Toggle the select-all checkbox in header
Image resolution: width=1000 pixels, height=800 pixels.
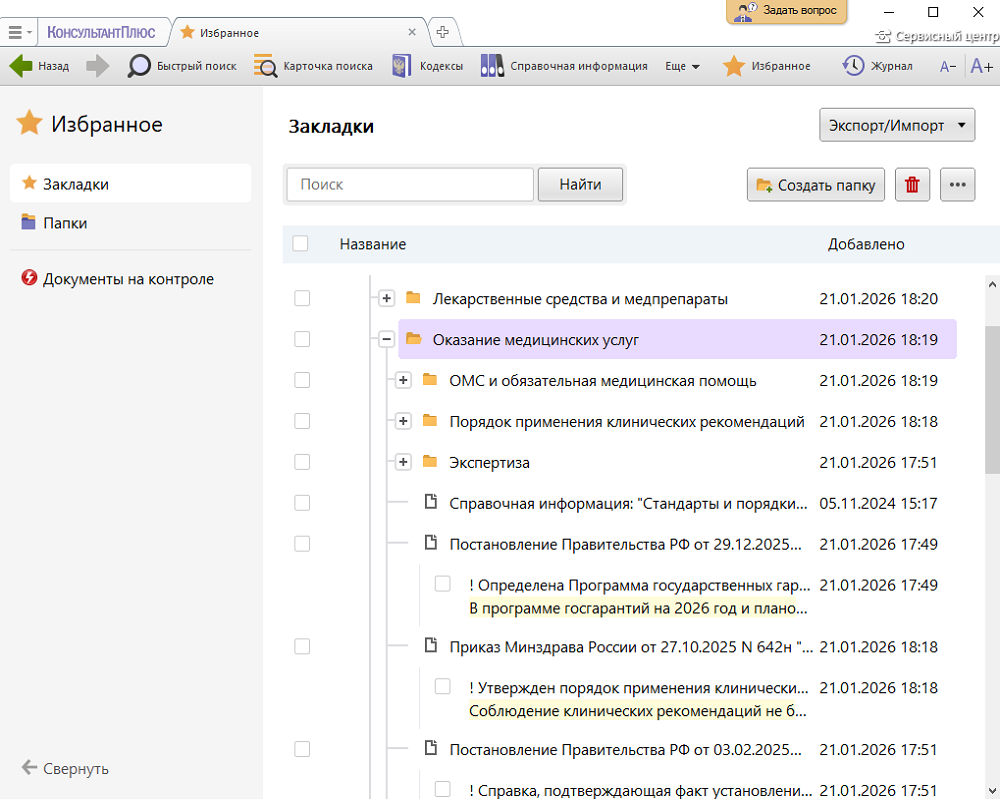pyautogui.click(x=301, y=244)
